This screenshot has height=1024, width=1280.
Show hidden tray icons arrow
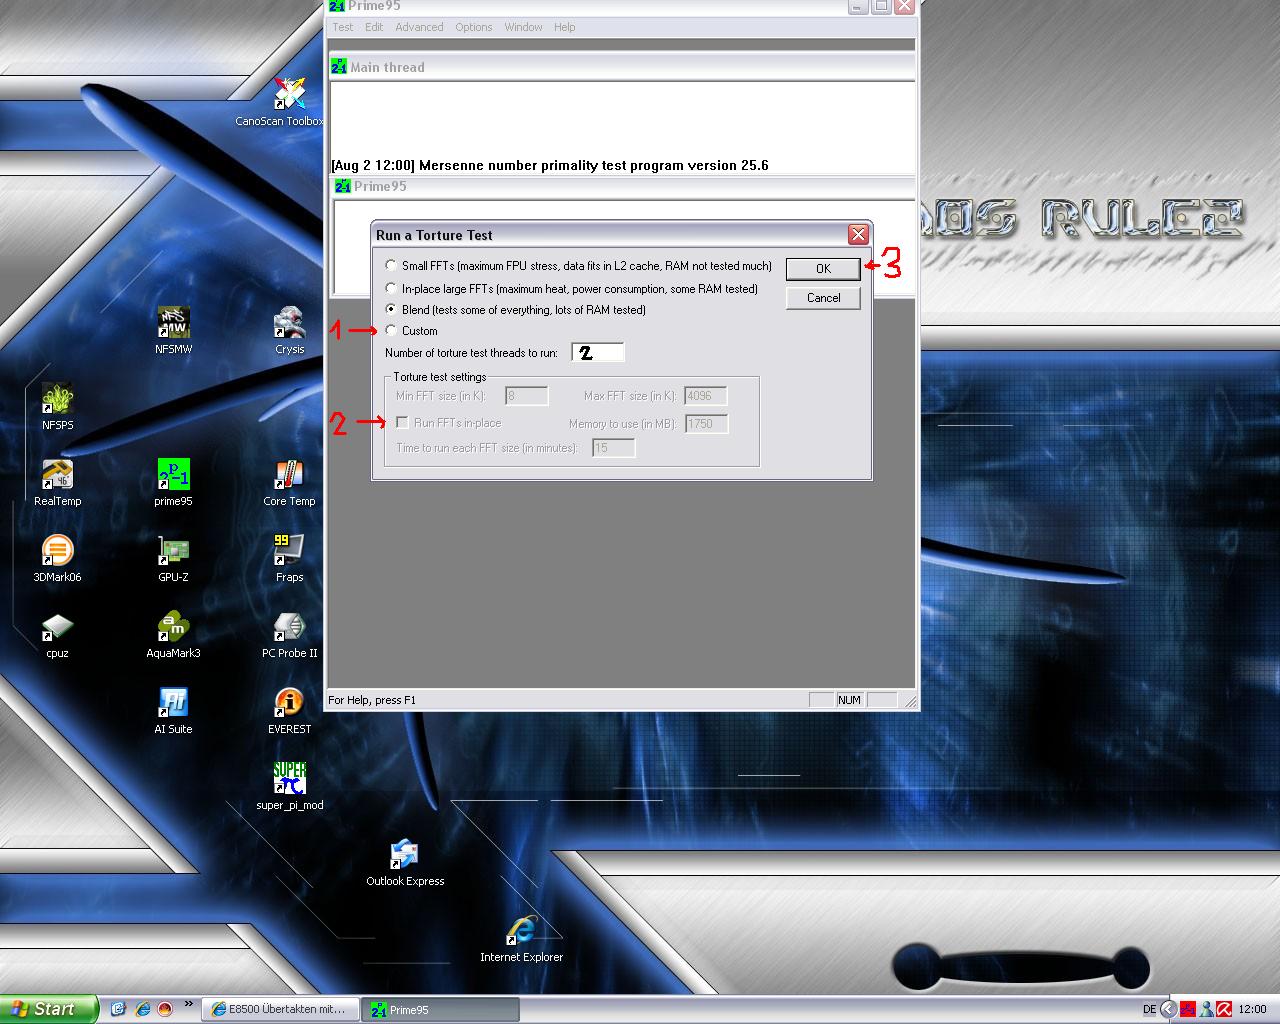pos(1168,1009)
